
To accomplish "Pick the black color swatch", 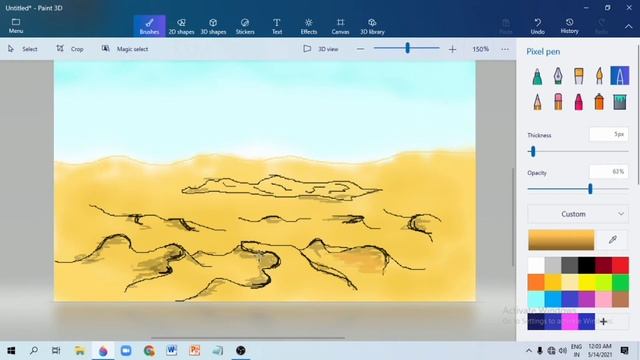I will point(587,265).
